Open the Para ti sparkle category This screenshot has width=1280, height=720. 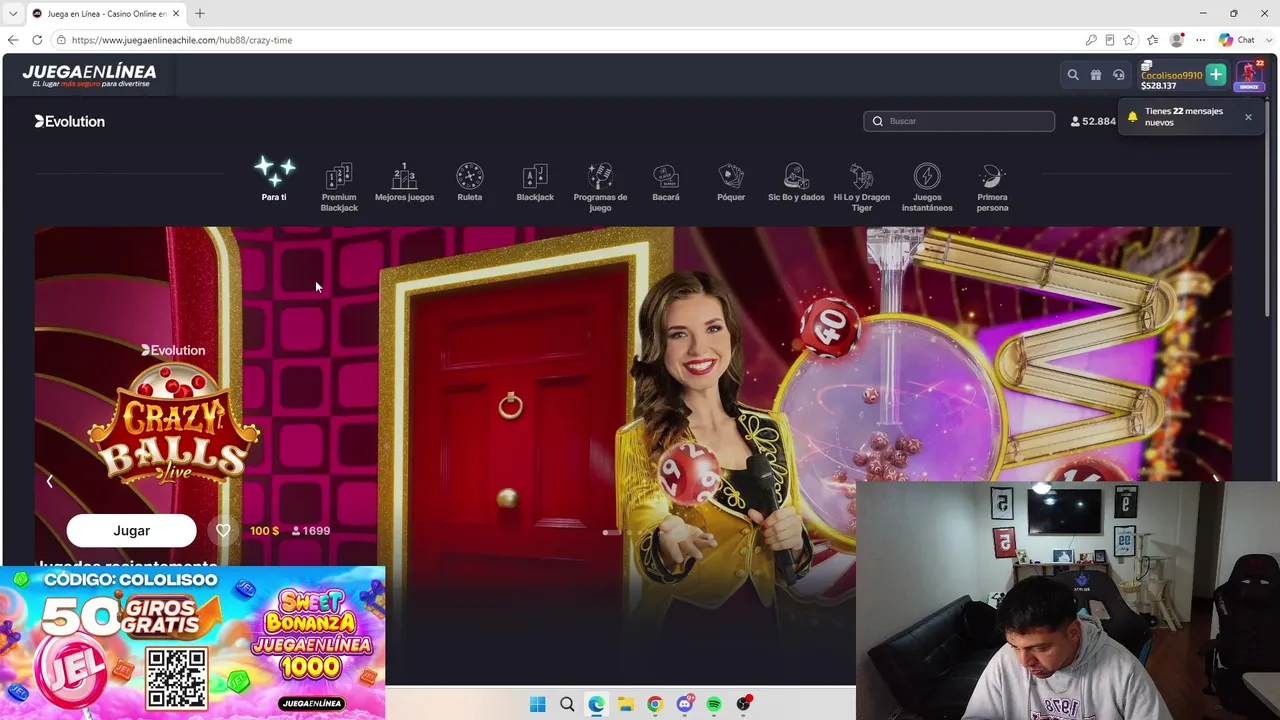[274, 180]
